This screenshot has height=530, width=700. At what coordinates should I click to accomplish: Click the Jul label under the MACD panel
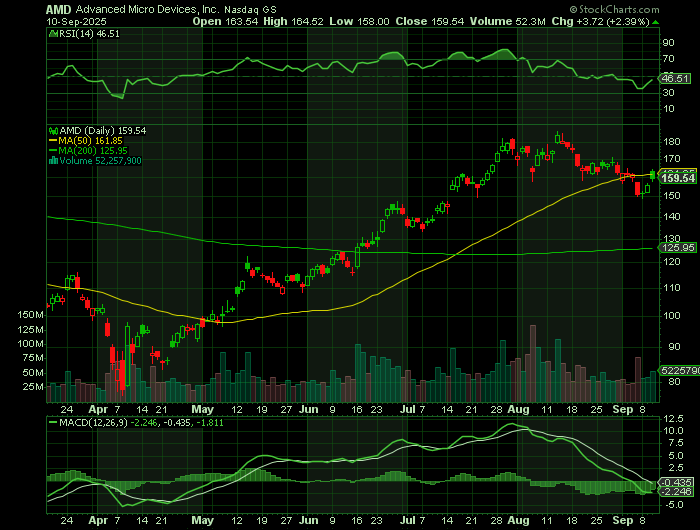click(x=408, y=521)
